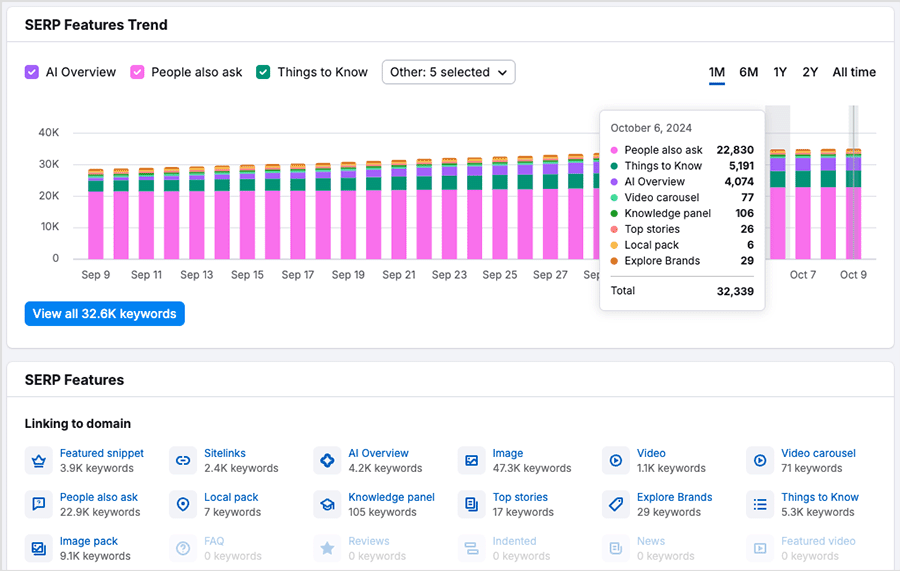Click the FAQ question mark icon
Viewport: 900px width, 571px height.
[183, 549]
